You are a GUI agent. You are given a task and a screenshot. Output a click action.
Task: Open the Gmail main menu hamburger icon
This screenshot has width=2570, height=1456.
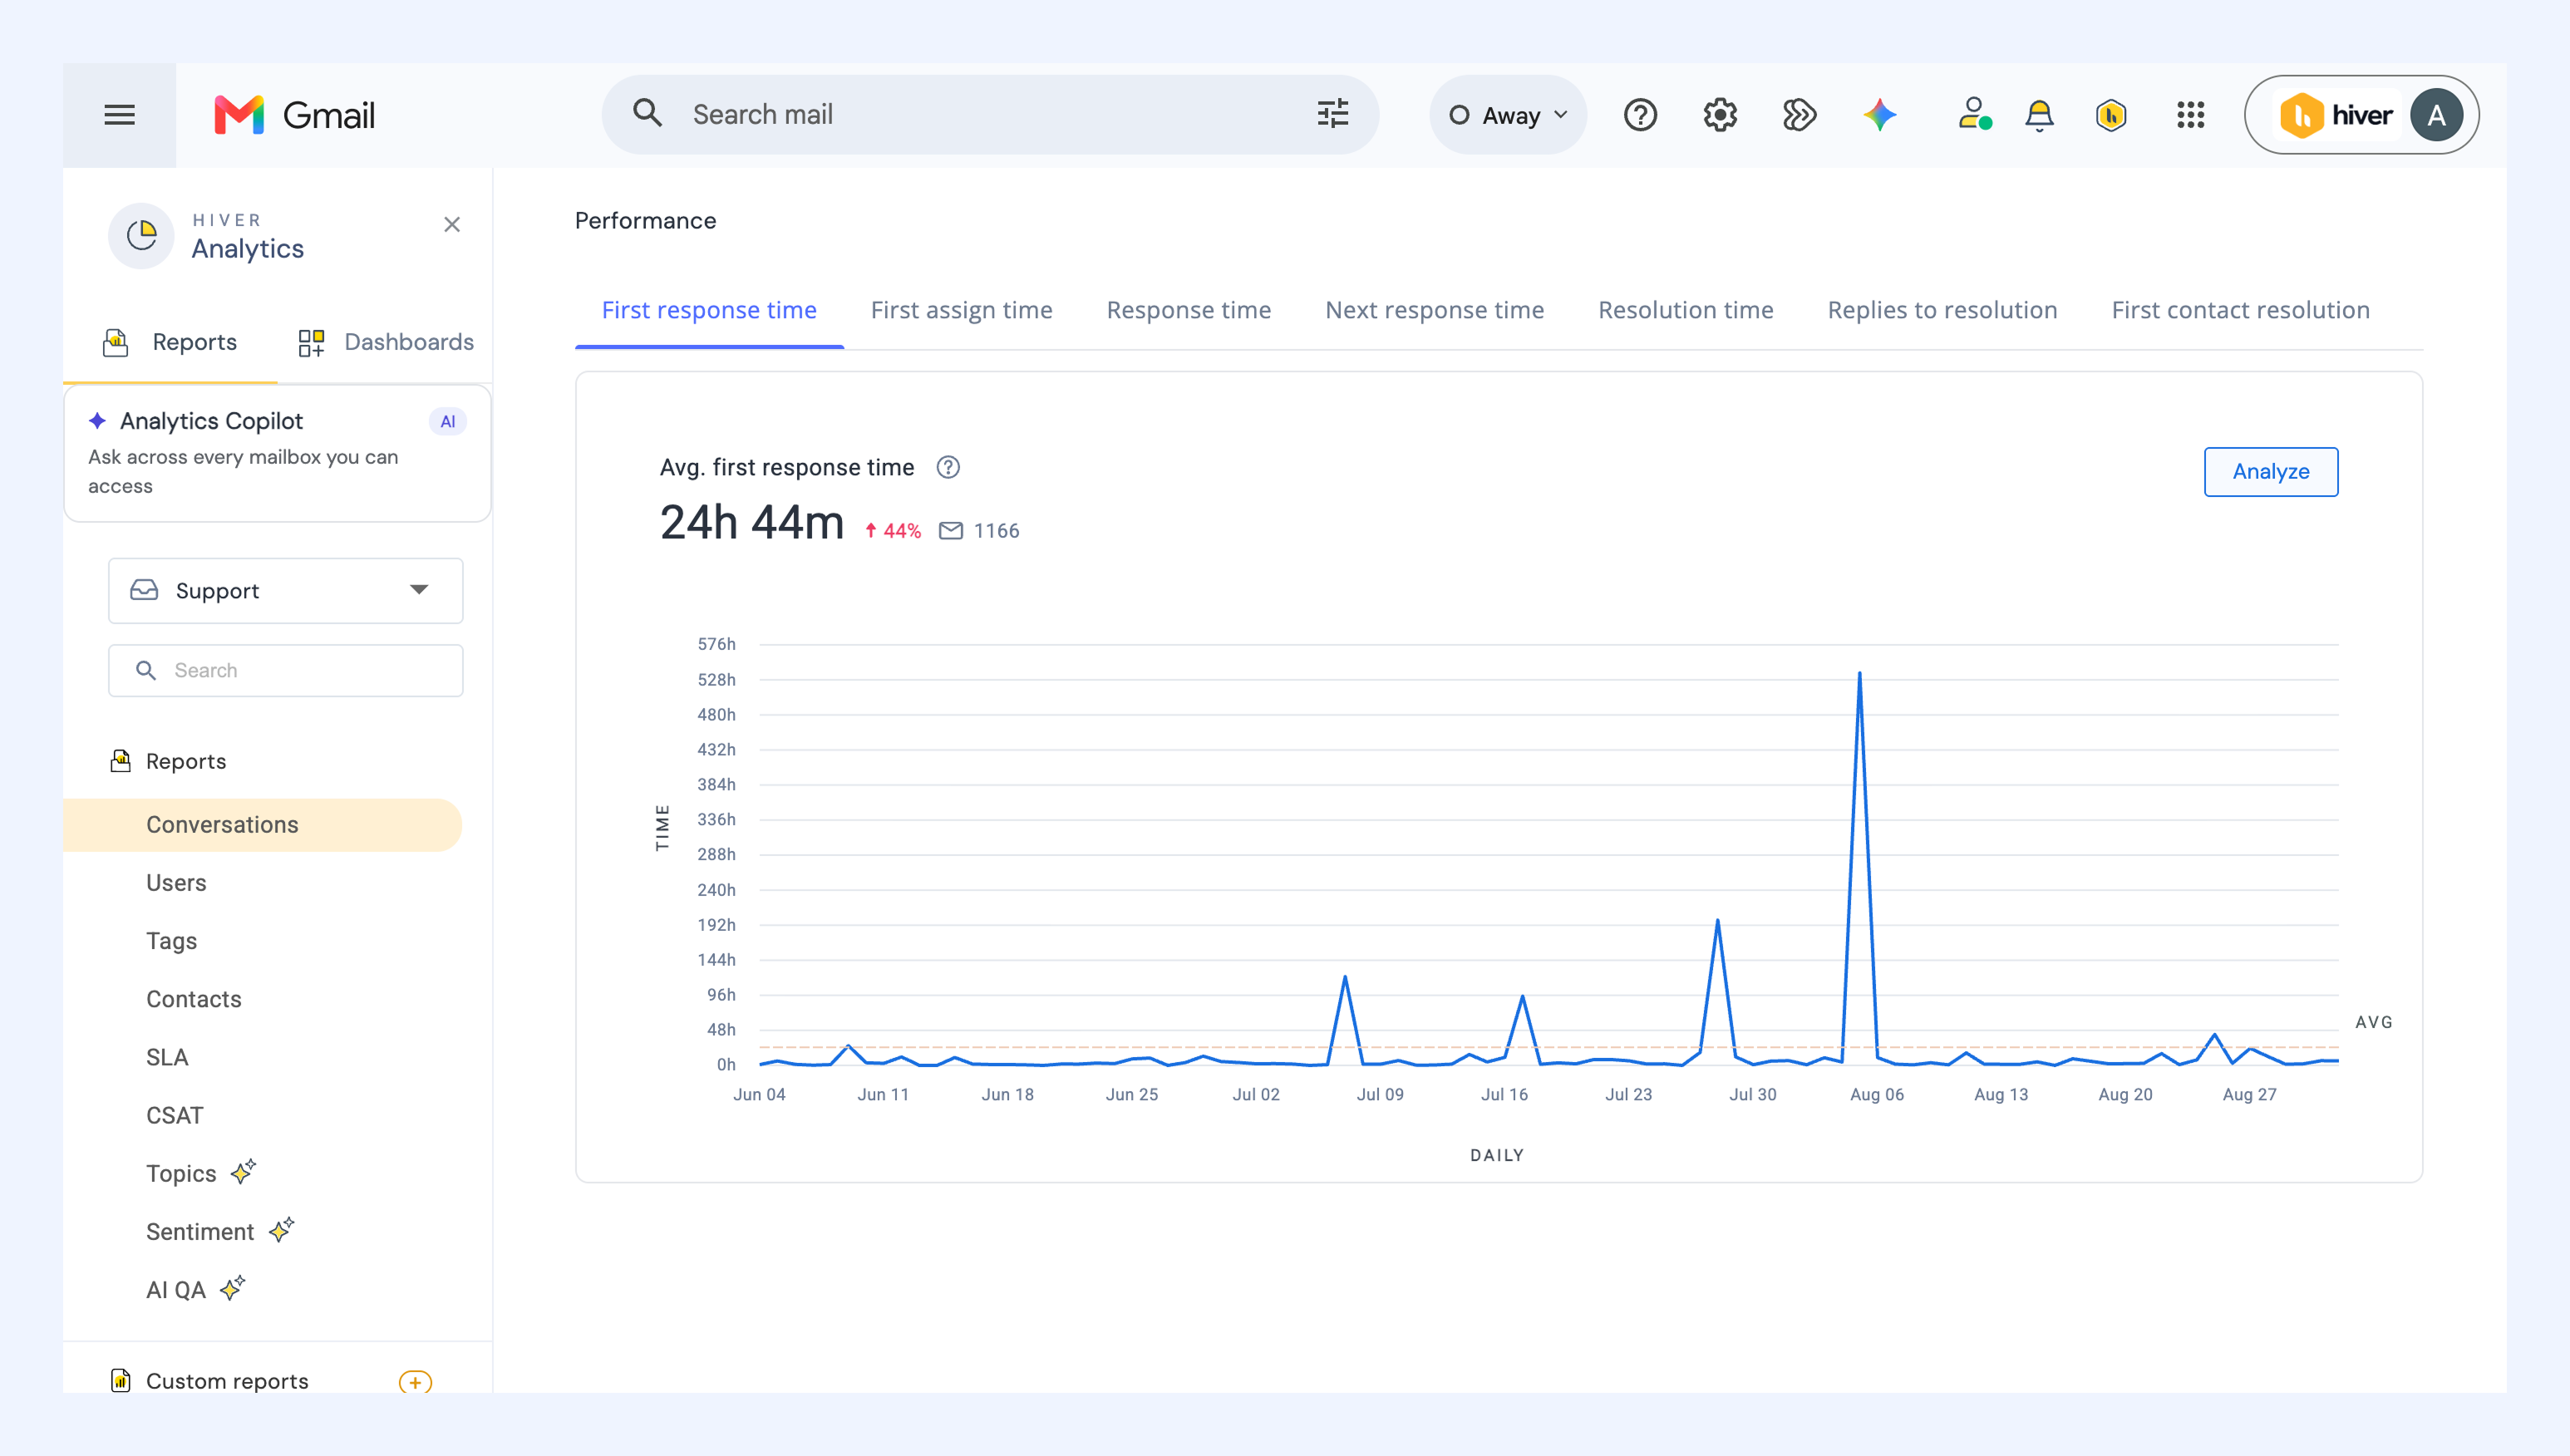tap(119, 115)
